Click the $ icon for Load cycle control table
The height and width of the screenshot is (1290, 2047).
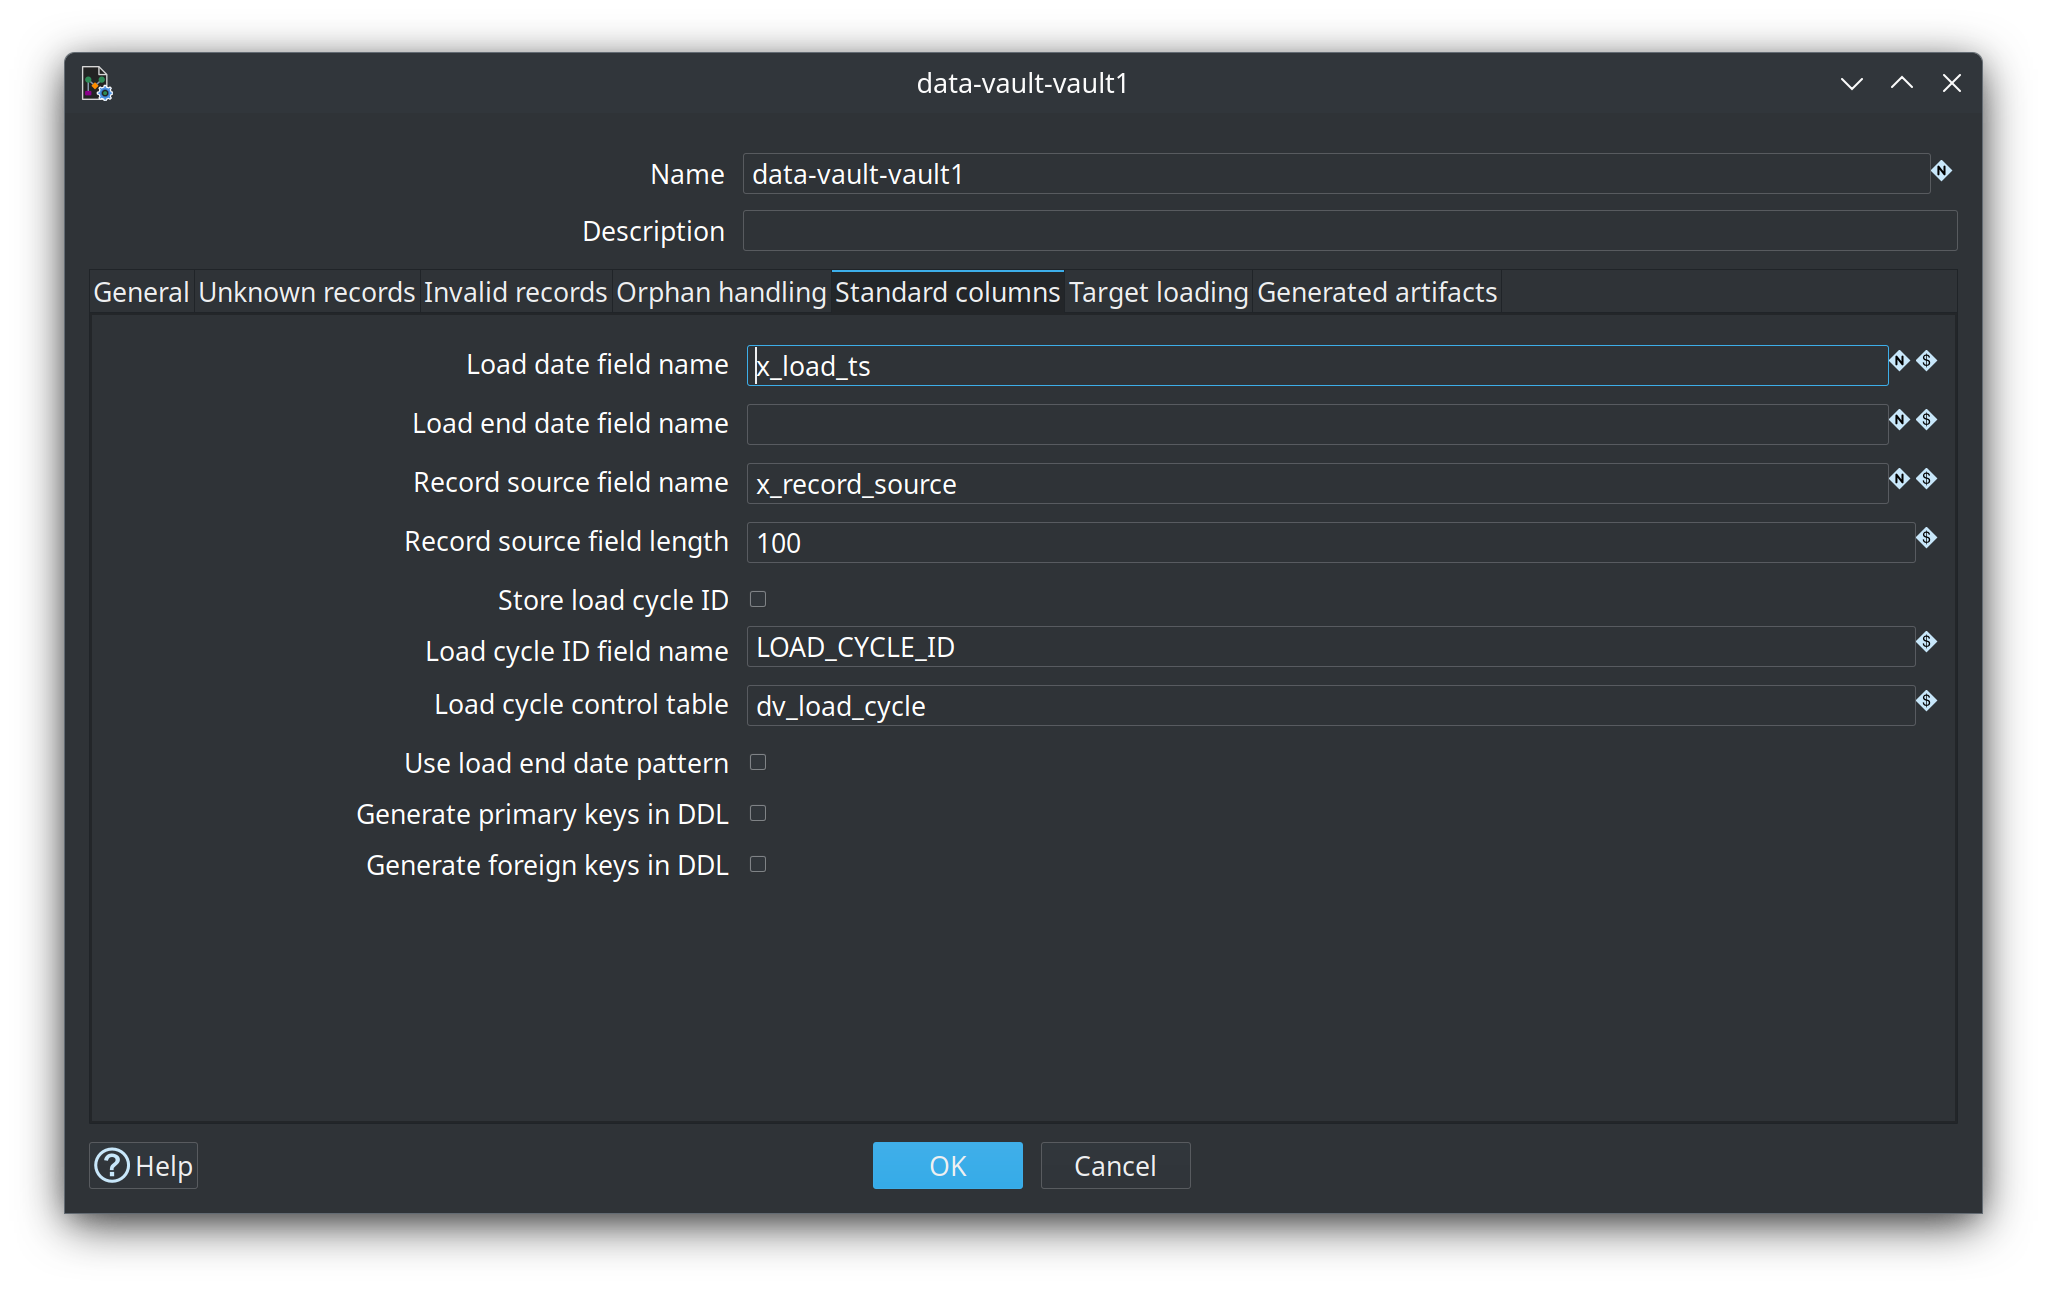coord(1927,701)
